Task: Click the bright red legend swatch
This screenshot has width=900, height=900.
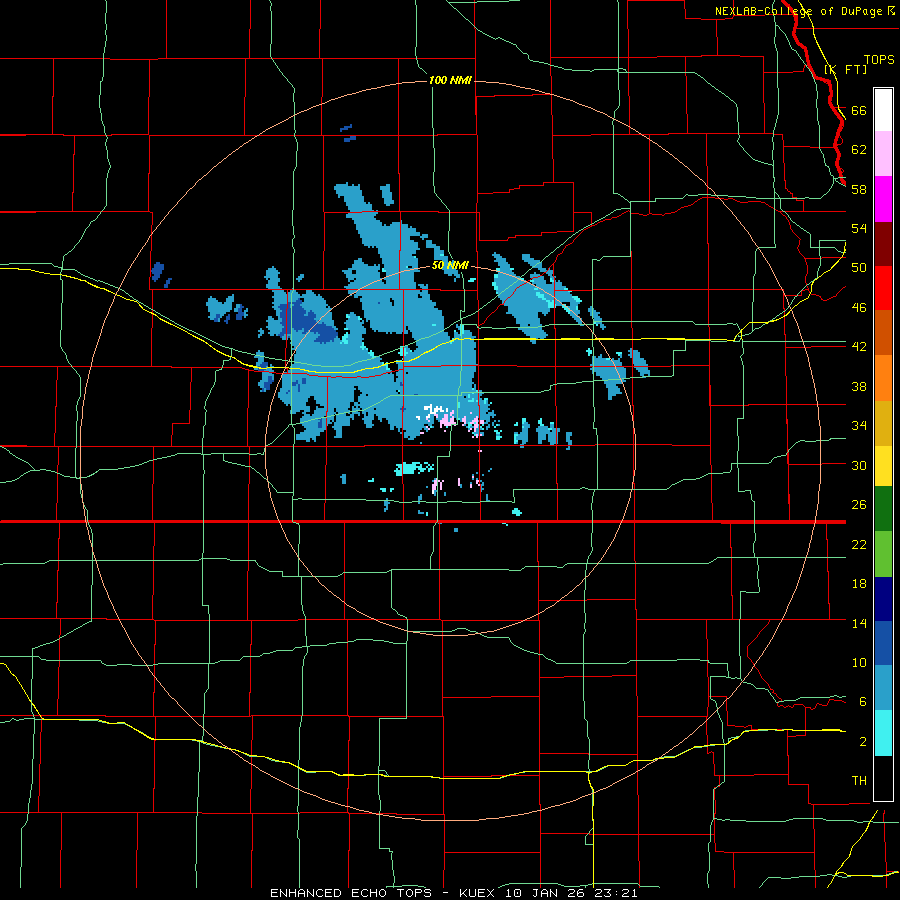Action: point(883,288)
